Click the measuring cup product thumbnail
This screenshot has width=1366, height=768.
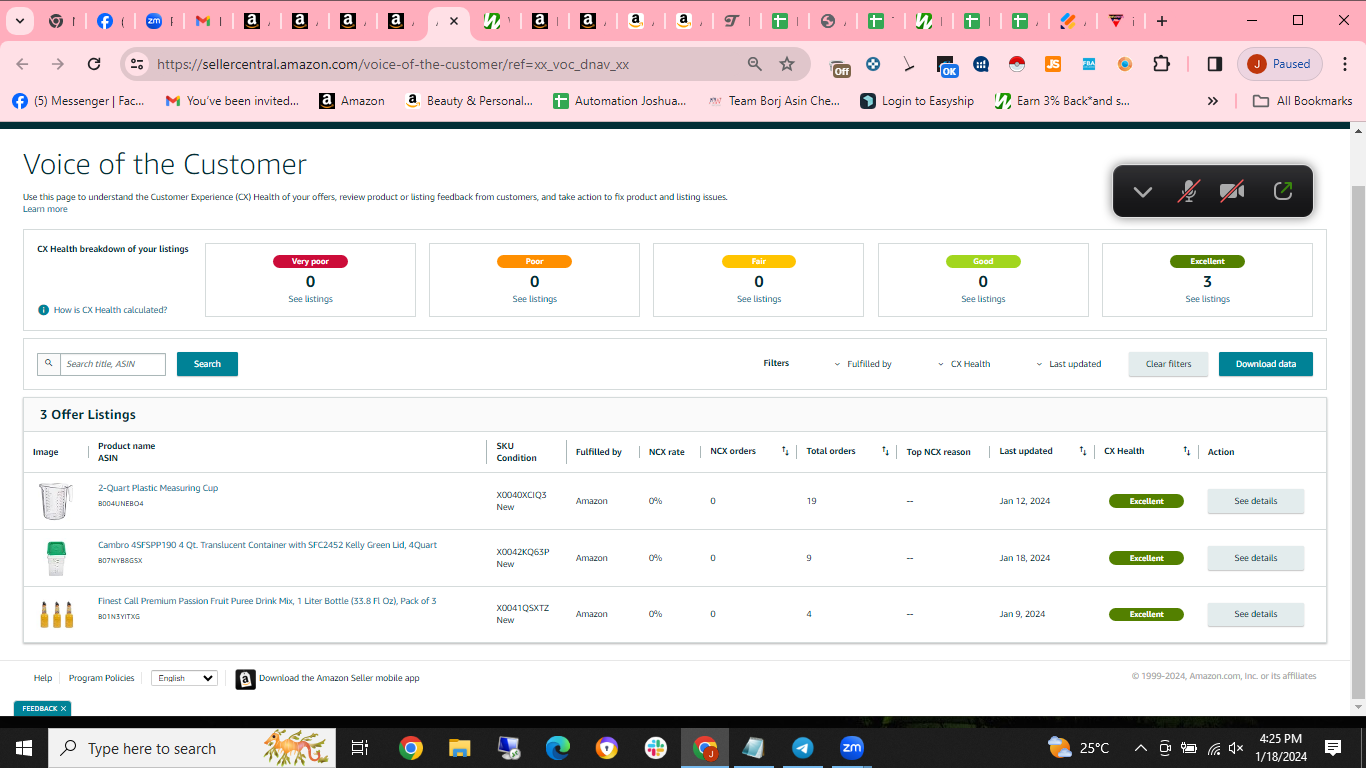56,501
